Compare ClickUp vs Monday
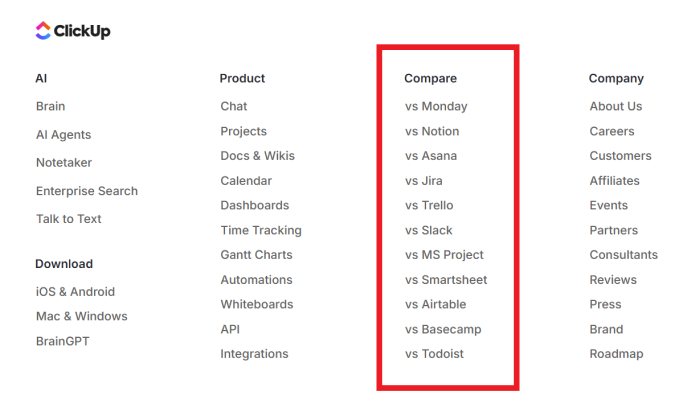This screenshot has width=675, height=400. [x=436, y=107]
